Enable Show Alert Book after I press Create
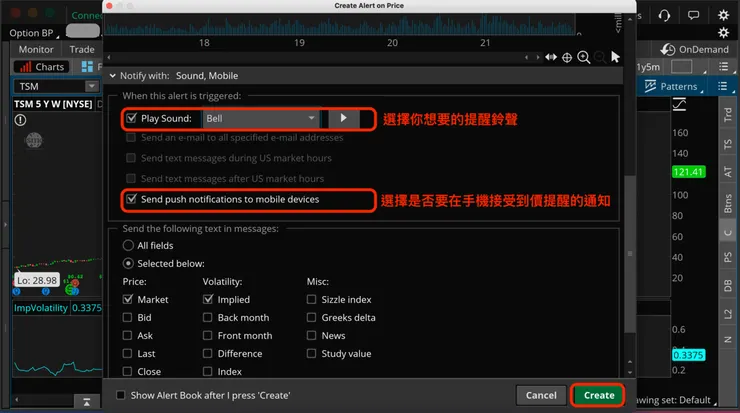The image size is (740, 413). [x=121, y=395]
